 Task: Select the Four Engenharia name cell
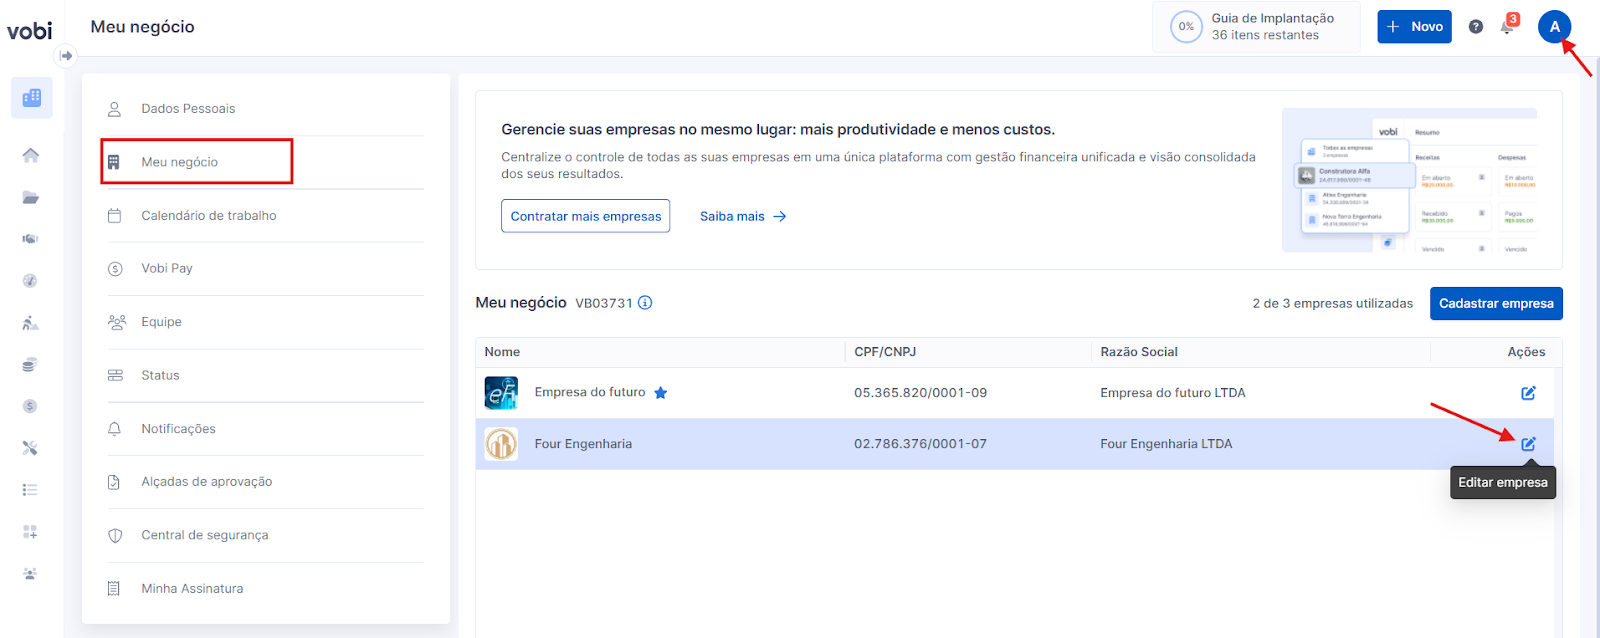point(583,444)
